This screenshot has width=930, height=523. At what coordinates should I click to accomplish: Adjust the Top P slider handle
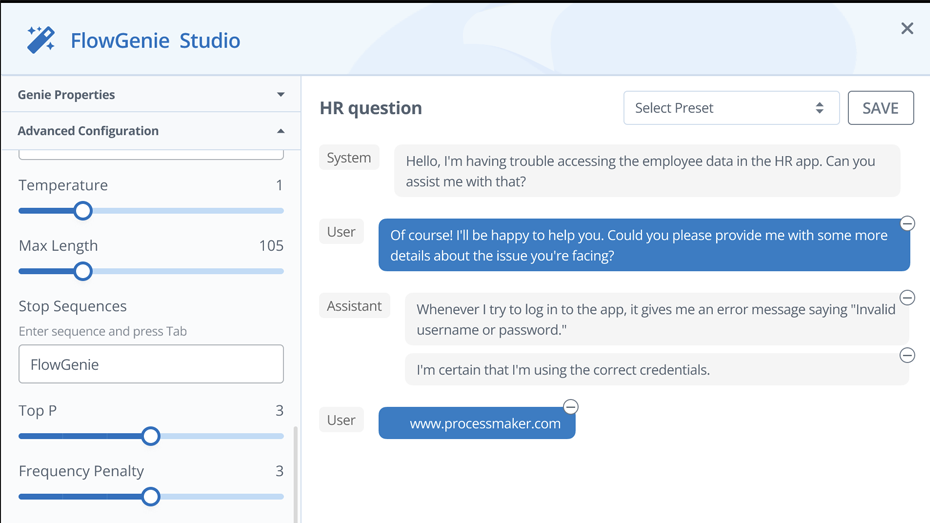click(x=151, y=436)
